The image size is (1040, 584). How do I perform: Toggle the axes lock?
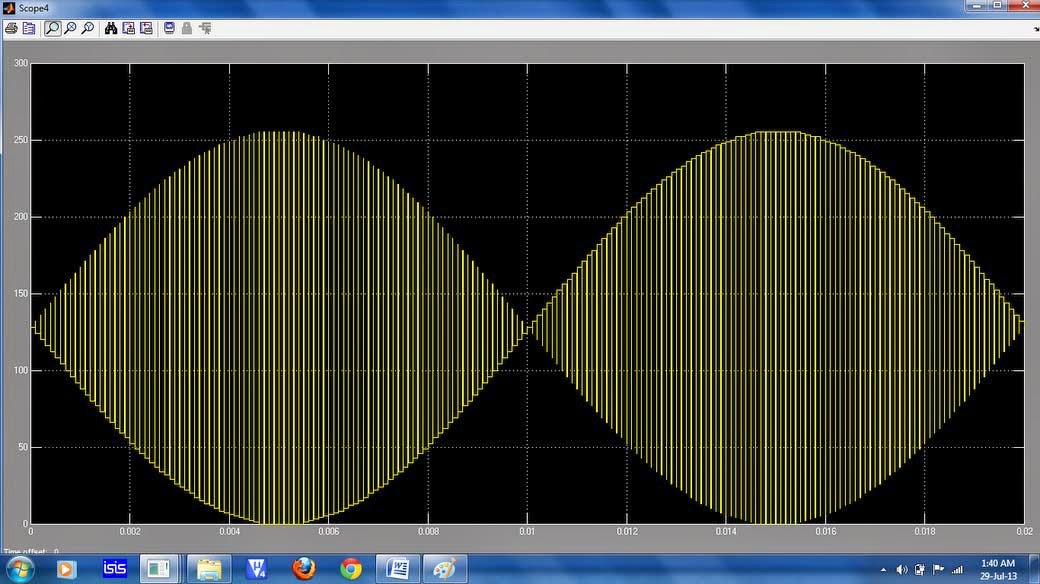(186, 29)
